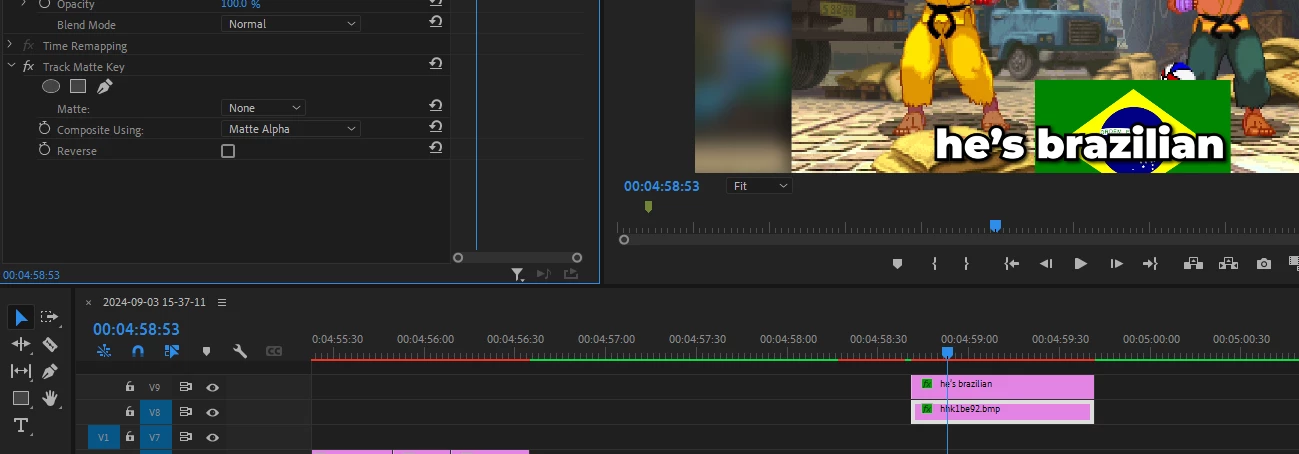Reset the Blend Mode parameter
Screen dimensions: 1299x454
(436, 22)
